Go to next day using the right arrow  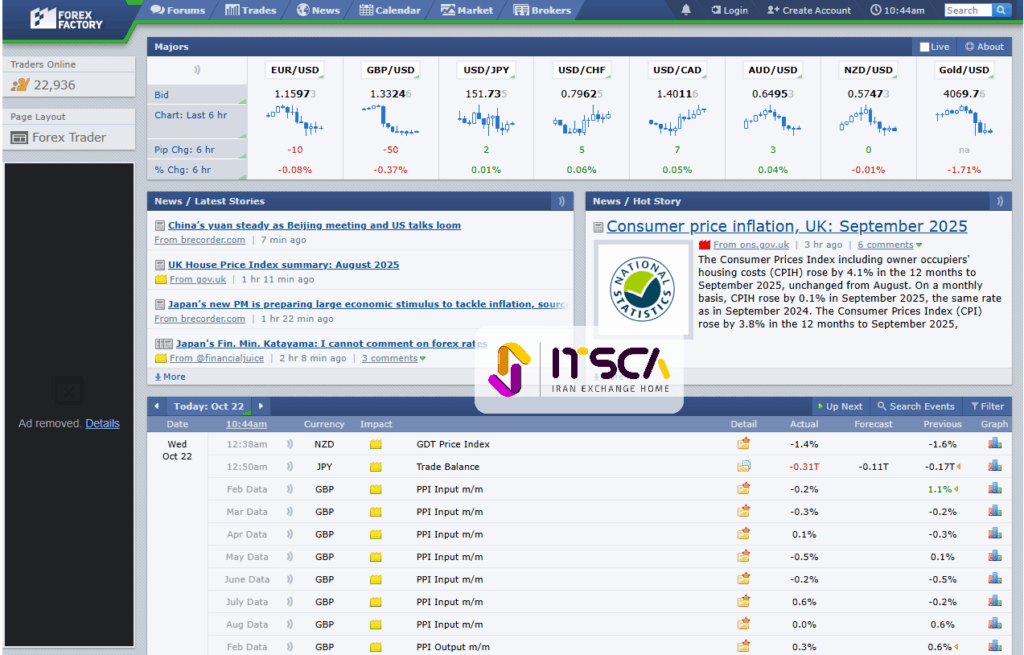tap(261, 406)
